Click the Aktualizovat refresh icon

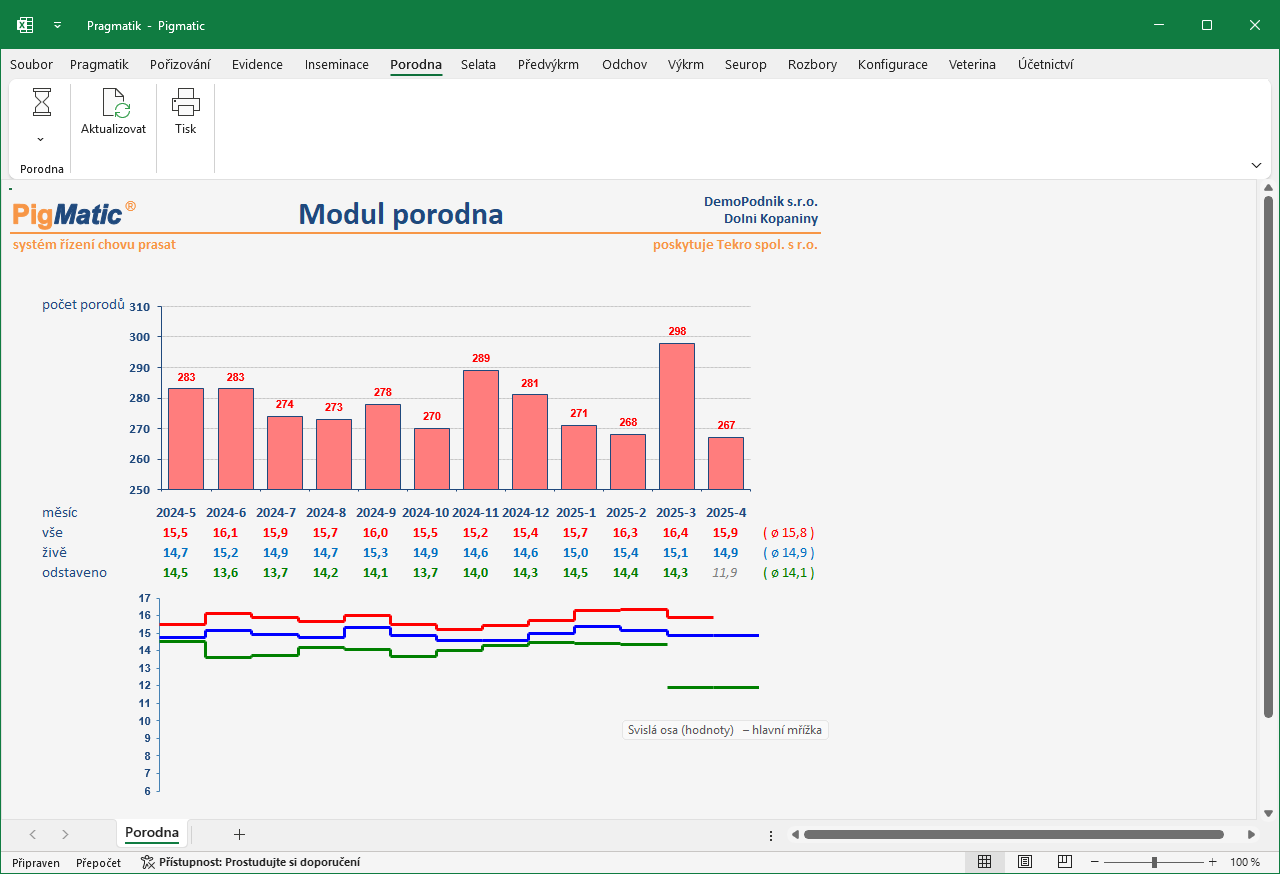click(x=114, y=103)
